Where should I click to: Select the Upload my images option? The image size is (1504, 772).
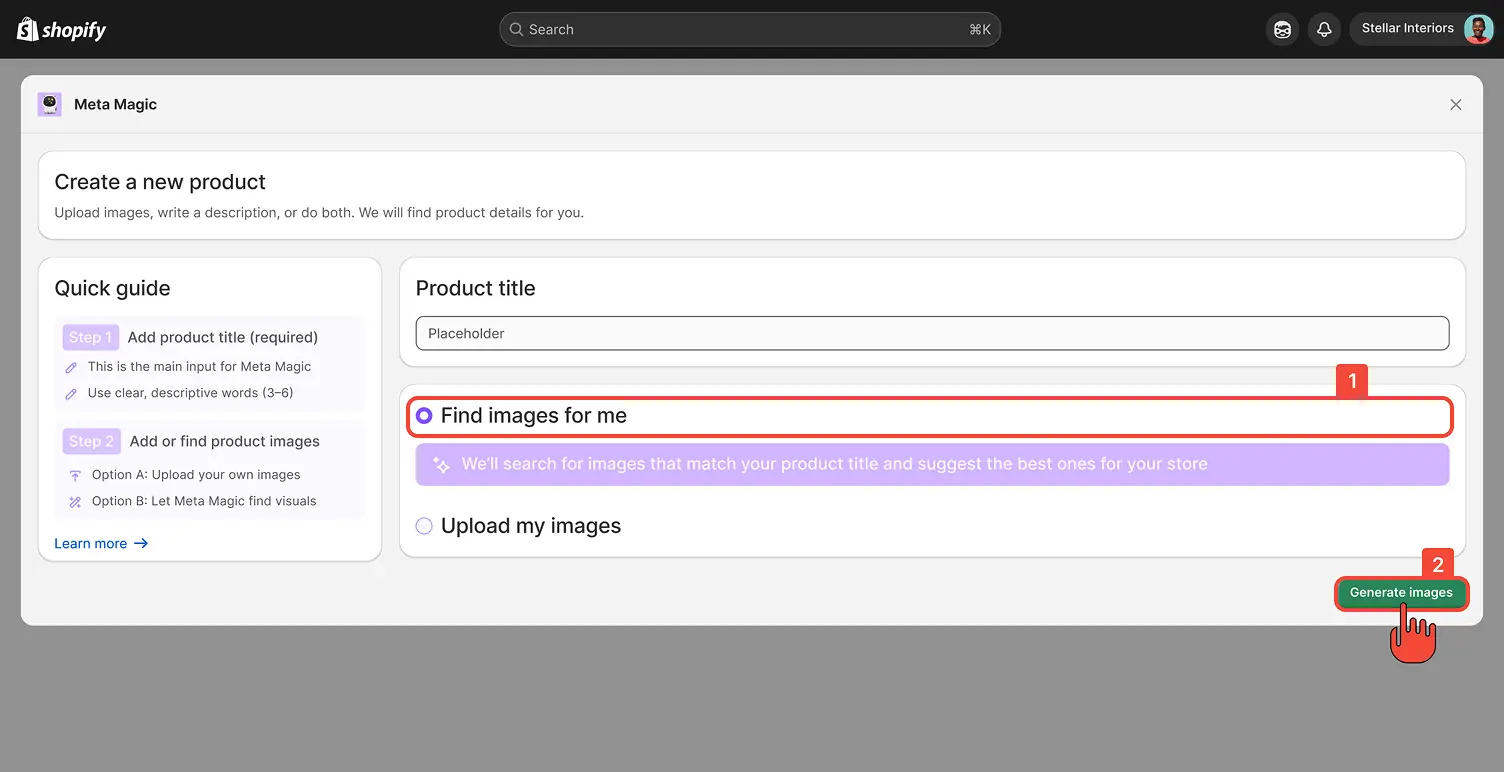tap(424, 525)
